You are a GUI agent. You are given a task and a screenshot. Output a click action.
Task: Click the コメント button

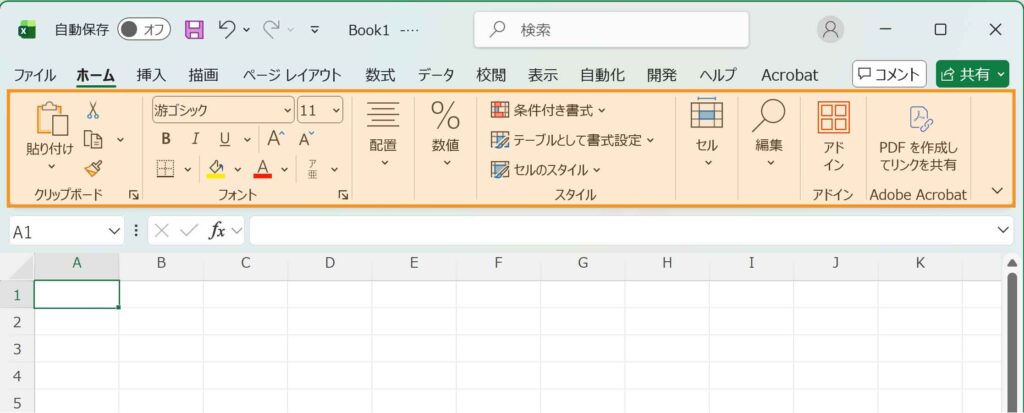tap(889, 74)
